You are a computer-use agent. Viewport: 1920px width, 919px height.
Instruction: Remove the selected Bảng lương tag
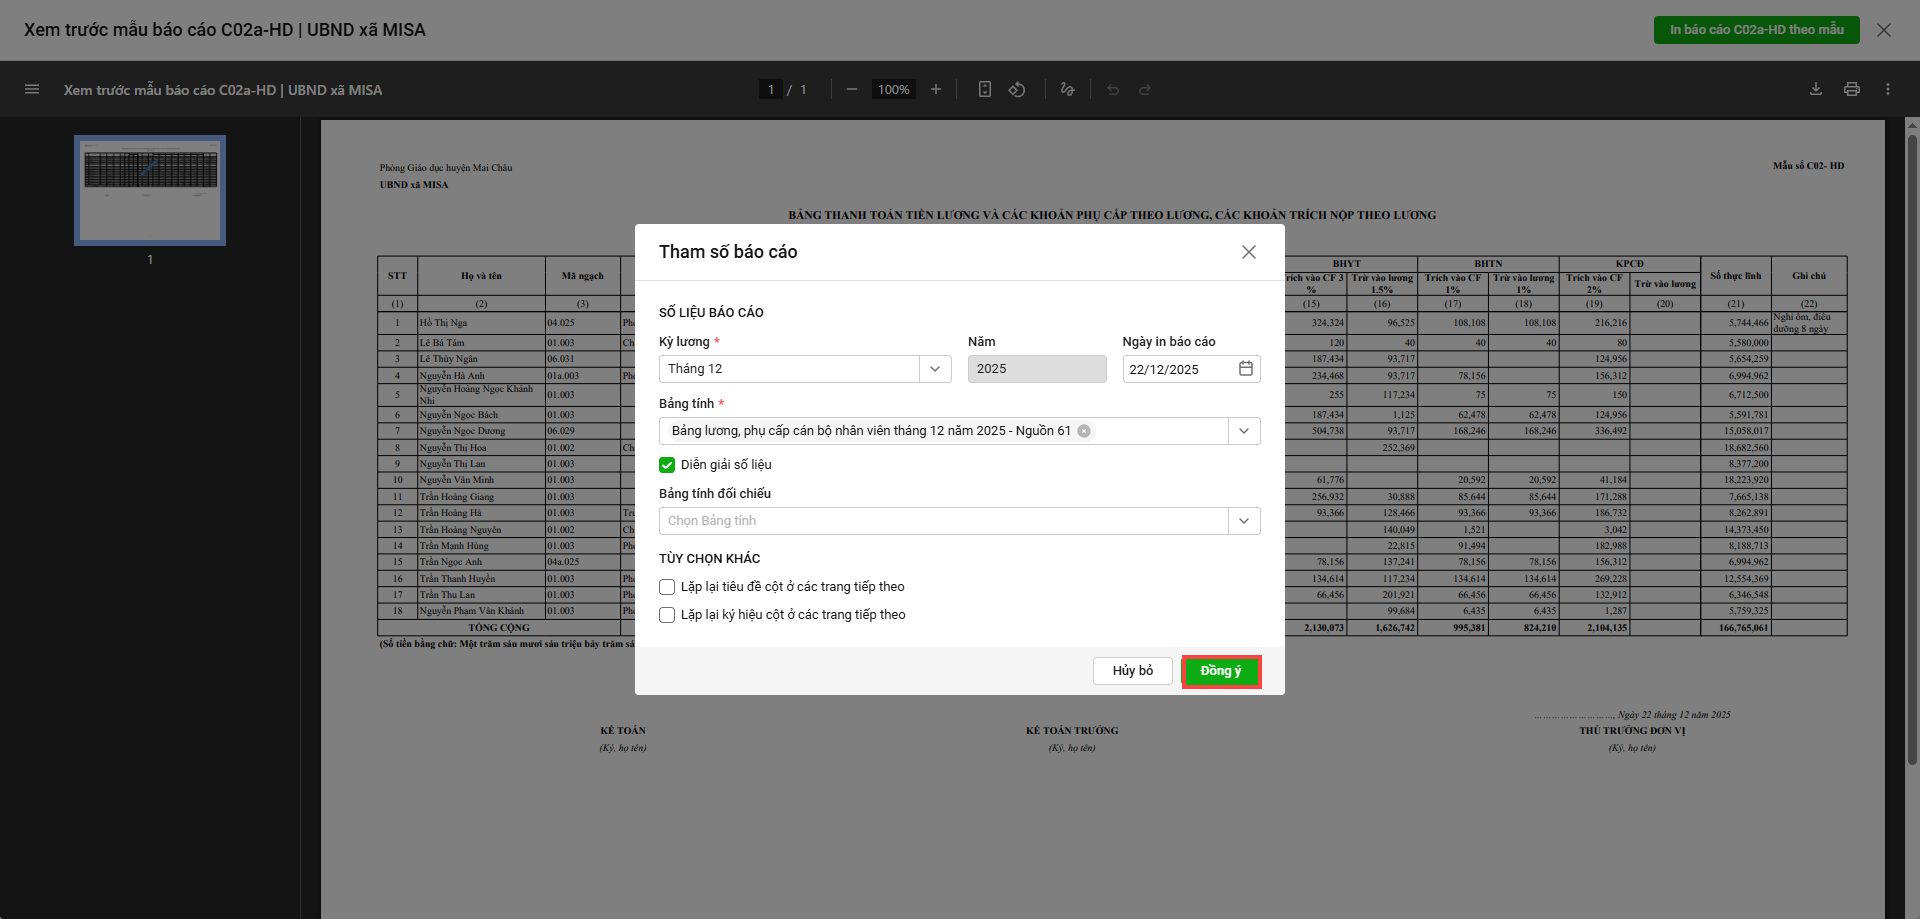click(x=1084, y=431)
